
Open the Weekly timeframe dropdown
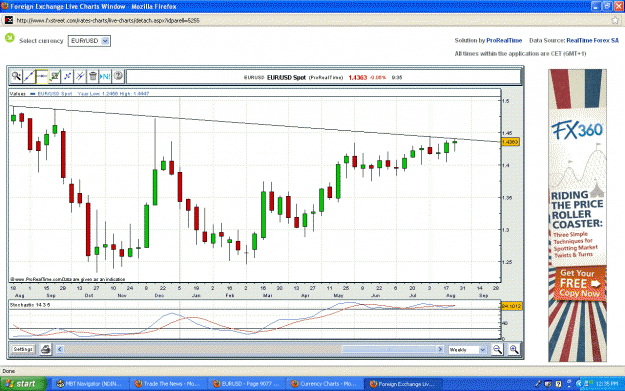click(468, 350)
